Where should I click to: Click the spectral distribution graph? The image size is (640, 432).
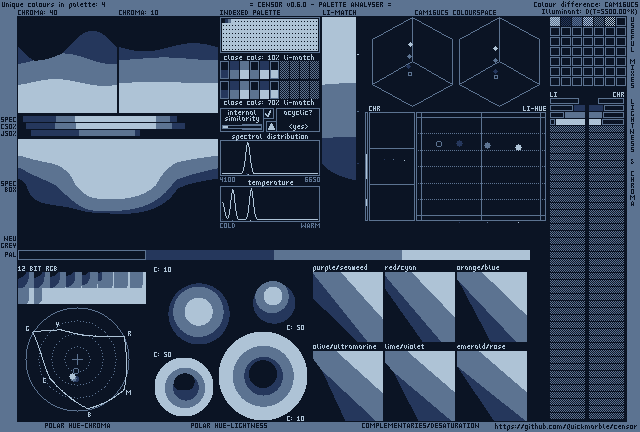click(270, 158)
